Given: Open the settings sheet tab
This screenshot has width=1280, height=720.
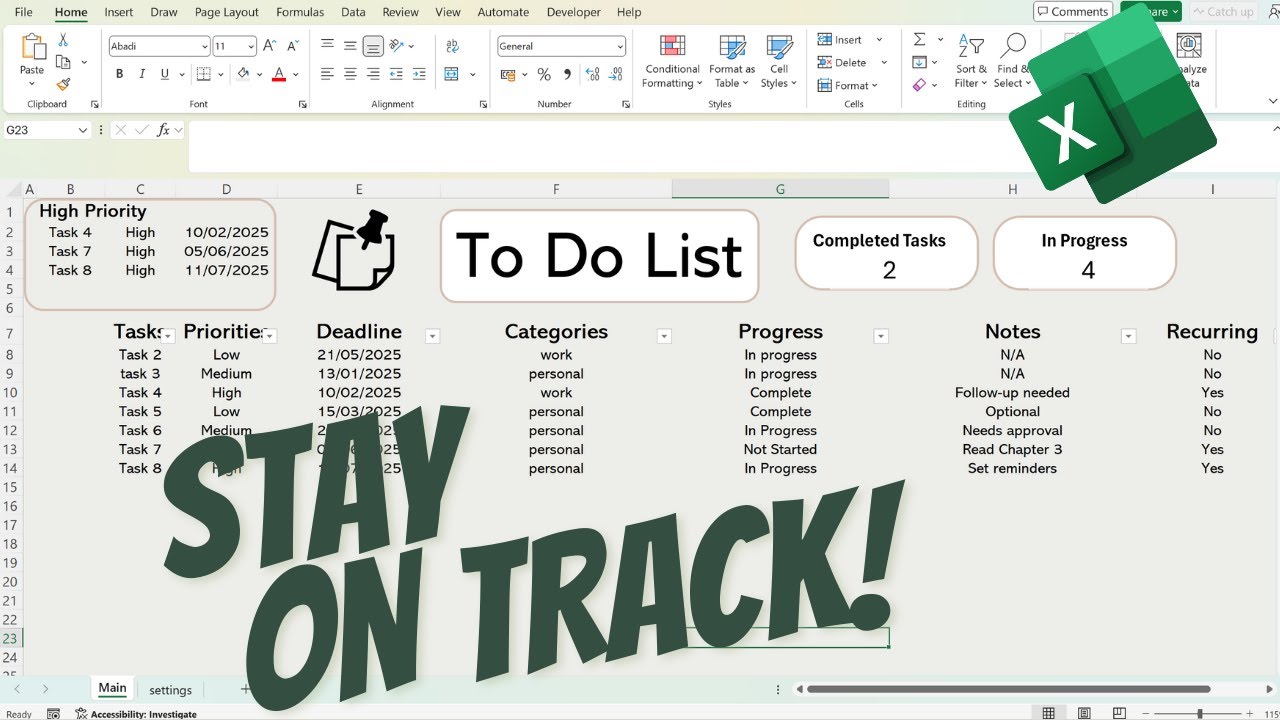Looking at the screenshot, I should pyautogui.click(x=170, y=690).
